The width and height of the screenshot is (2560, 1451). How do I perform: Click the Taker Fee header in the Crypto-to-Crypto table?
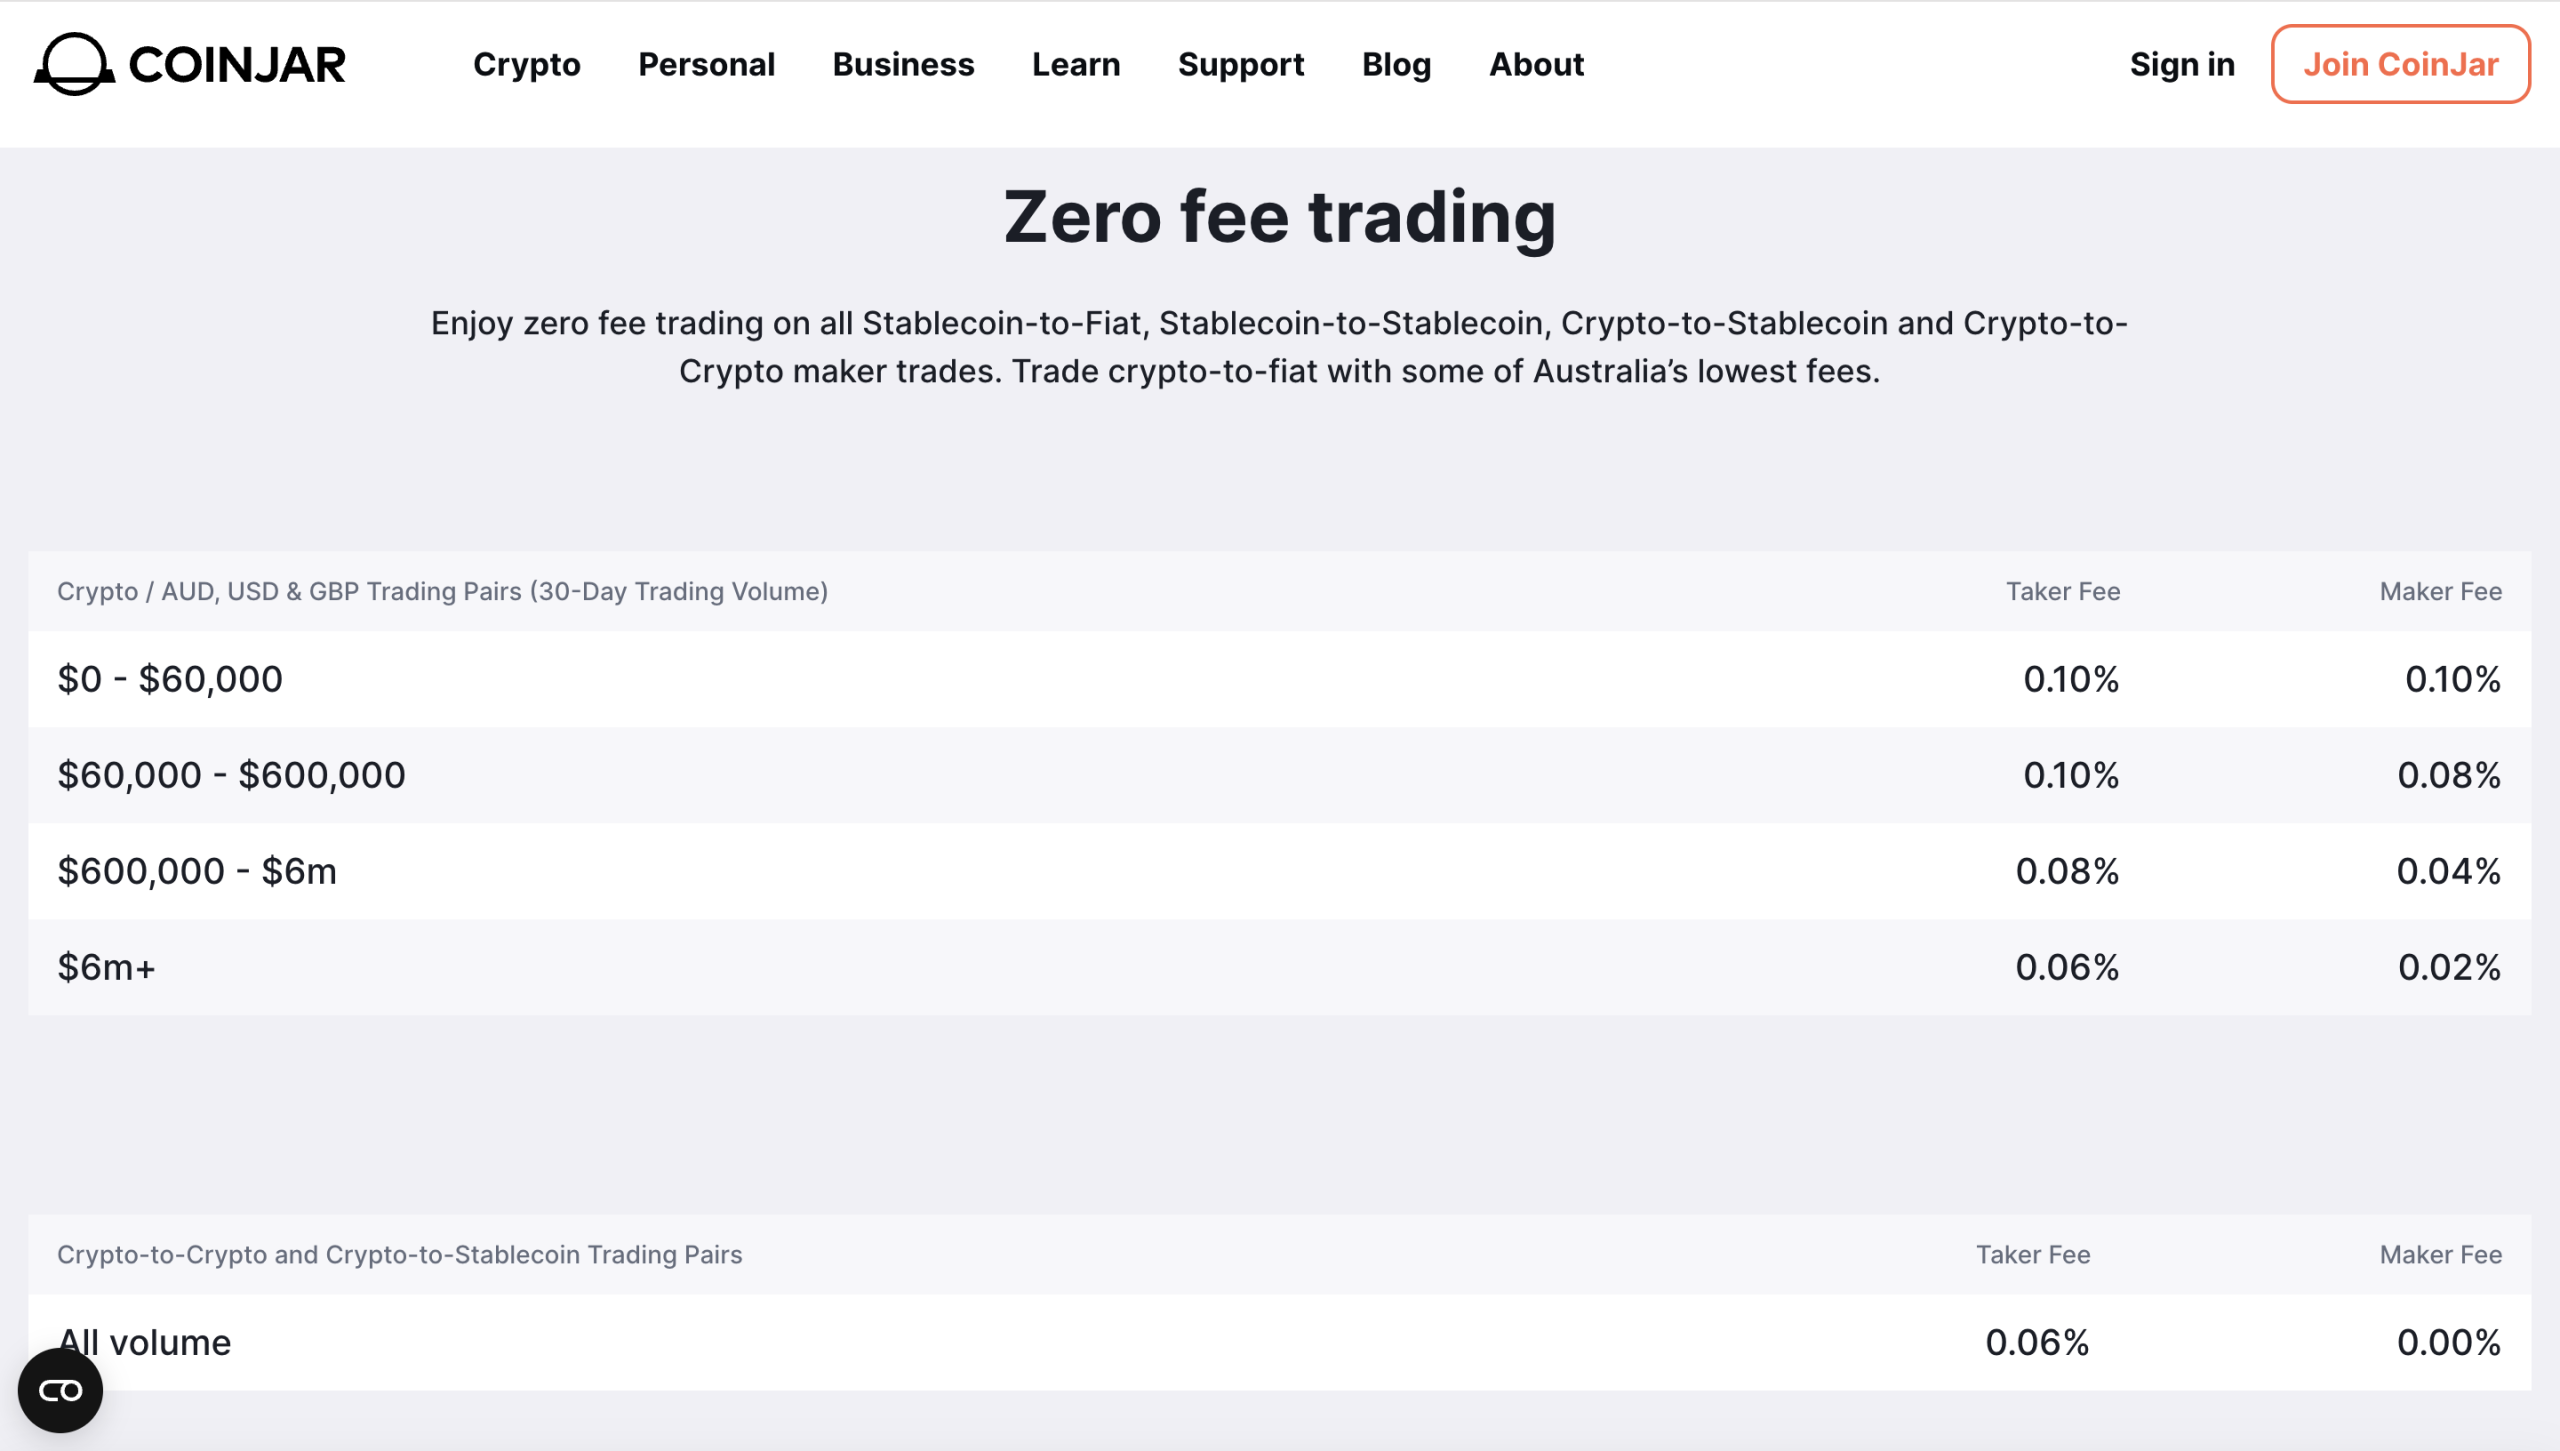(2033, 1254)
